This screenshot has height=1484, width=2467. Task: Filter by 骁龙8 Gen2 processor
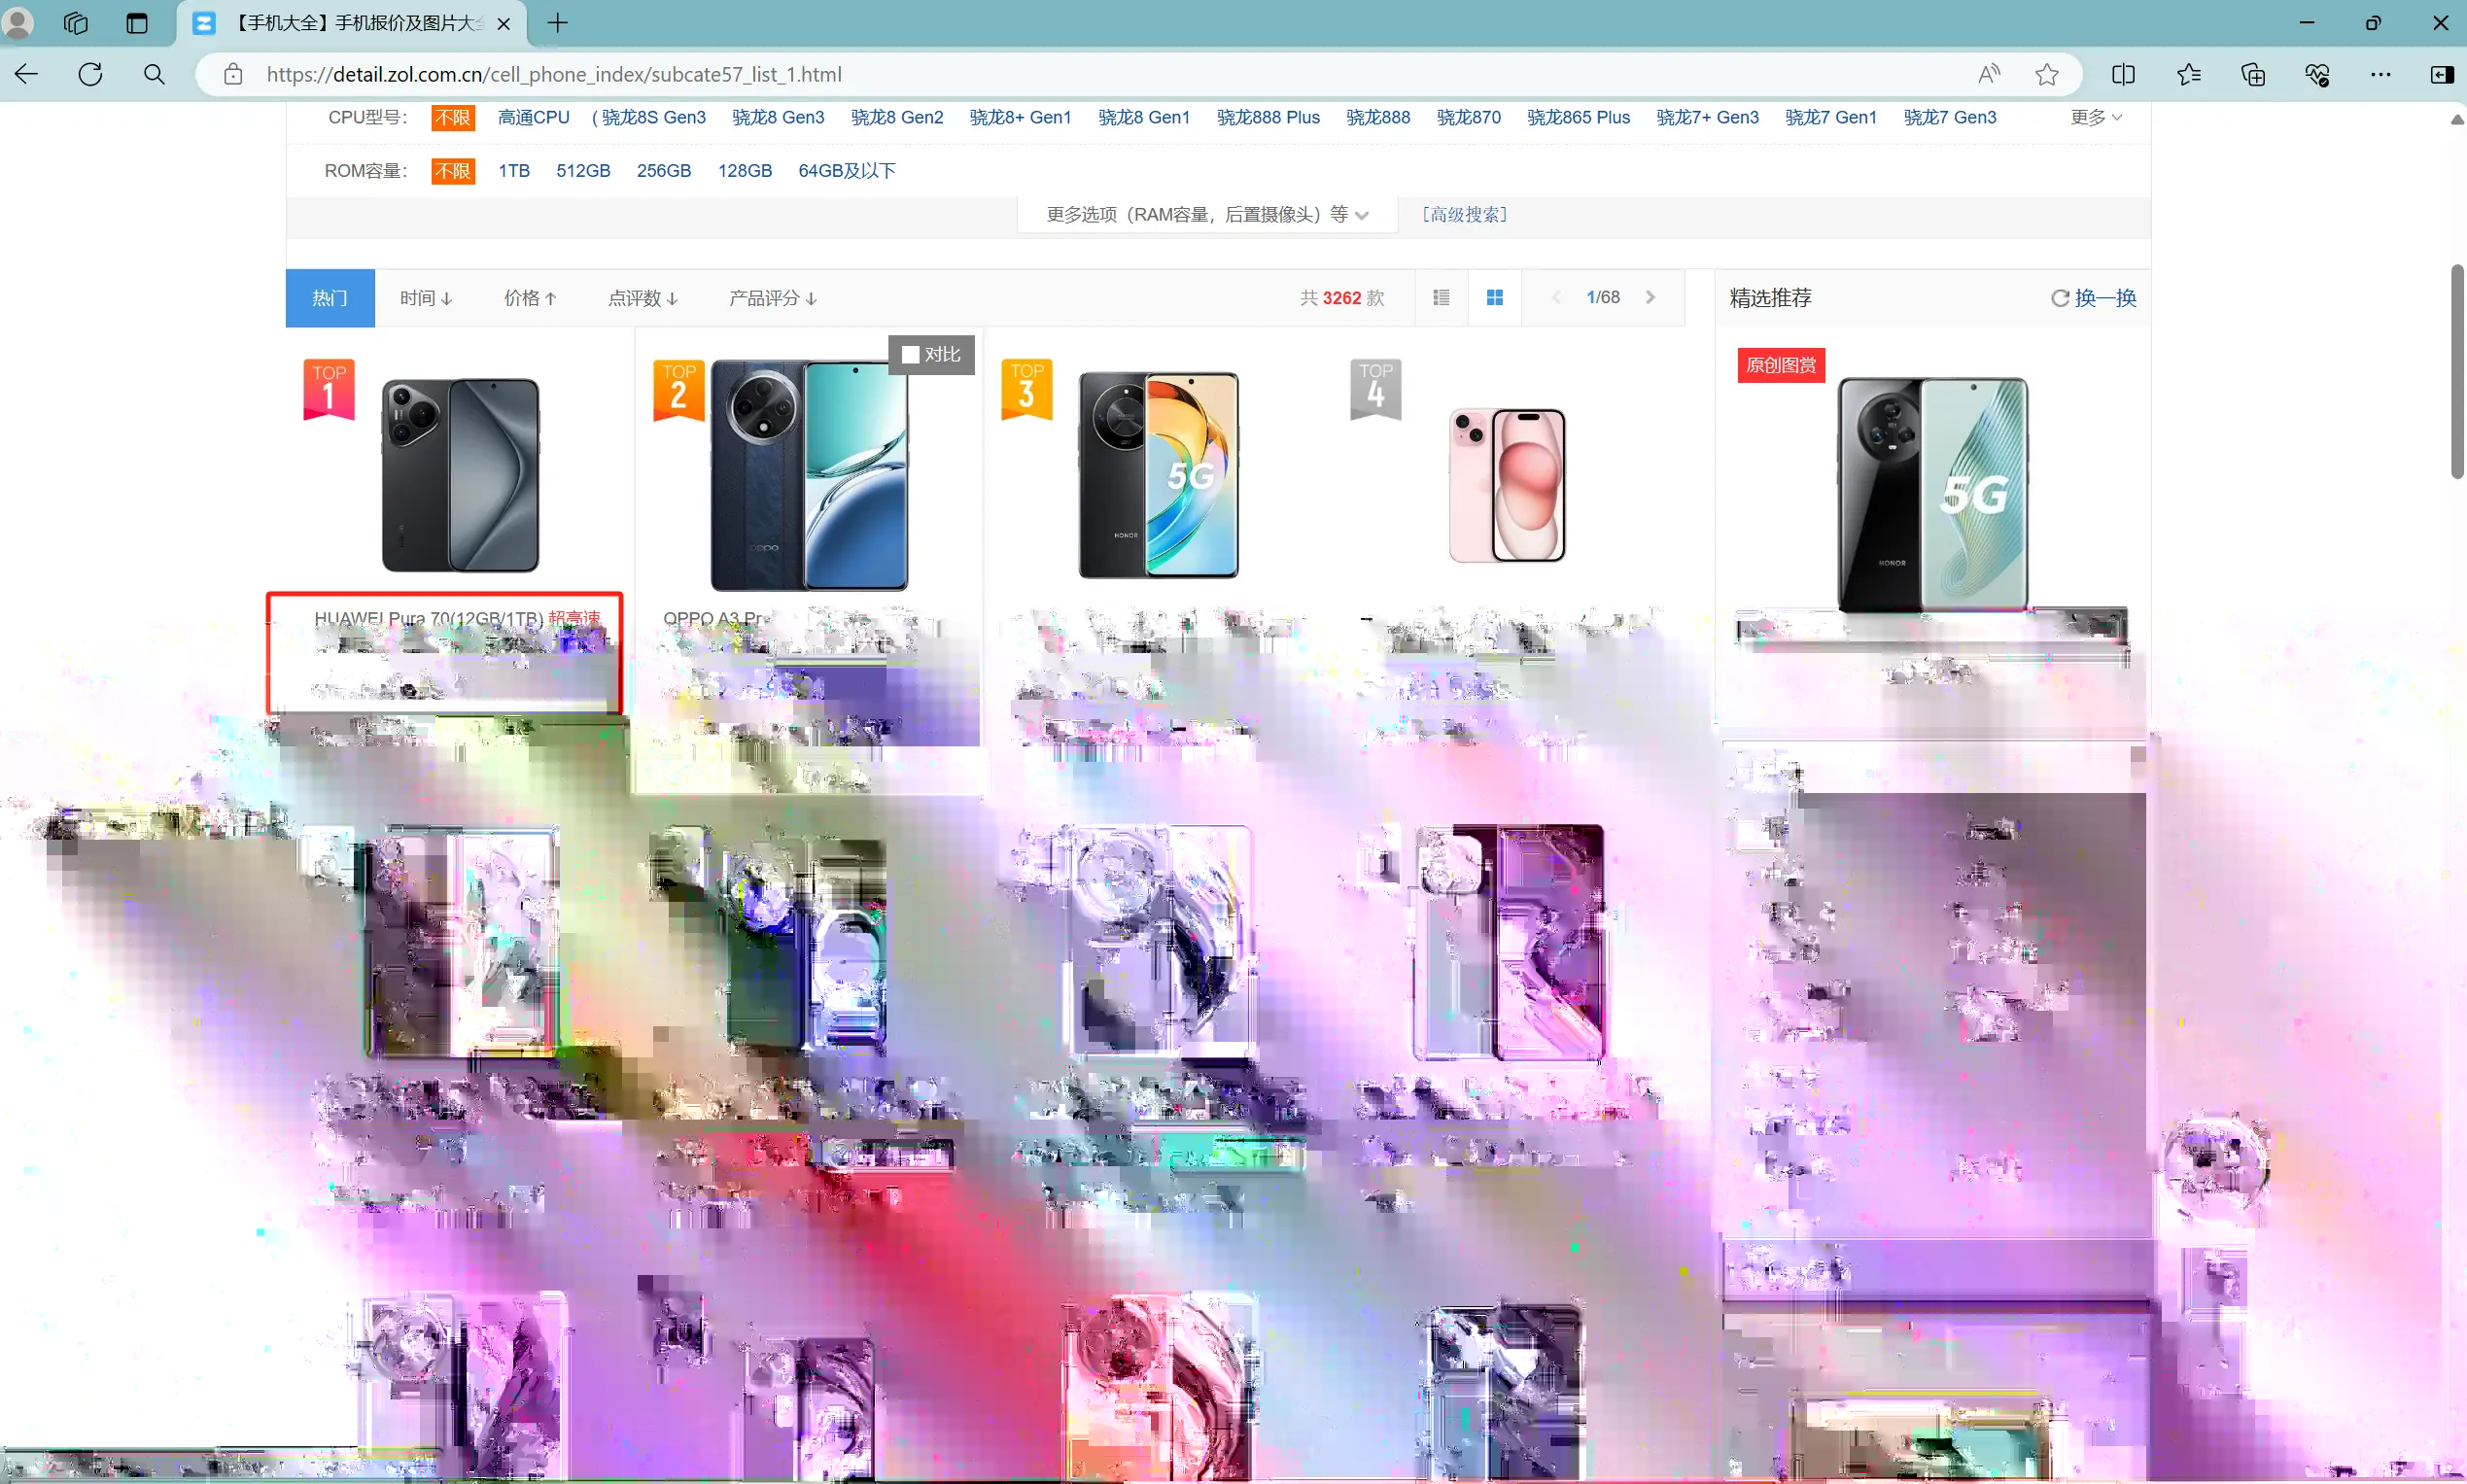(897, 118)
